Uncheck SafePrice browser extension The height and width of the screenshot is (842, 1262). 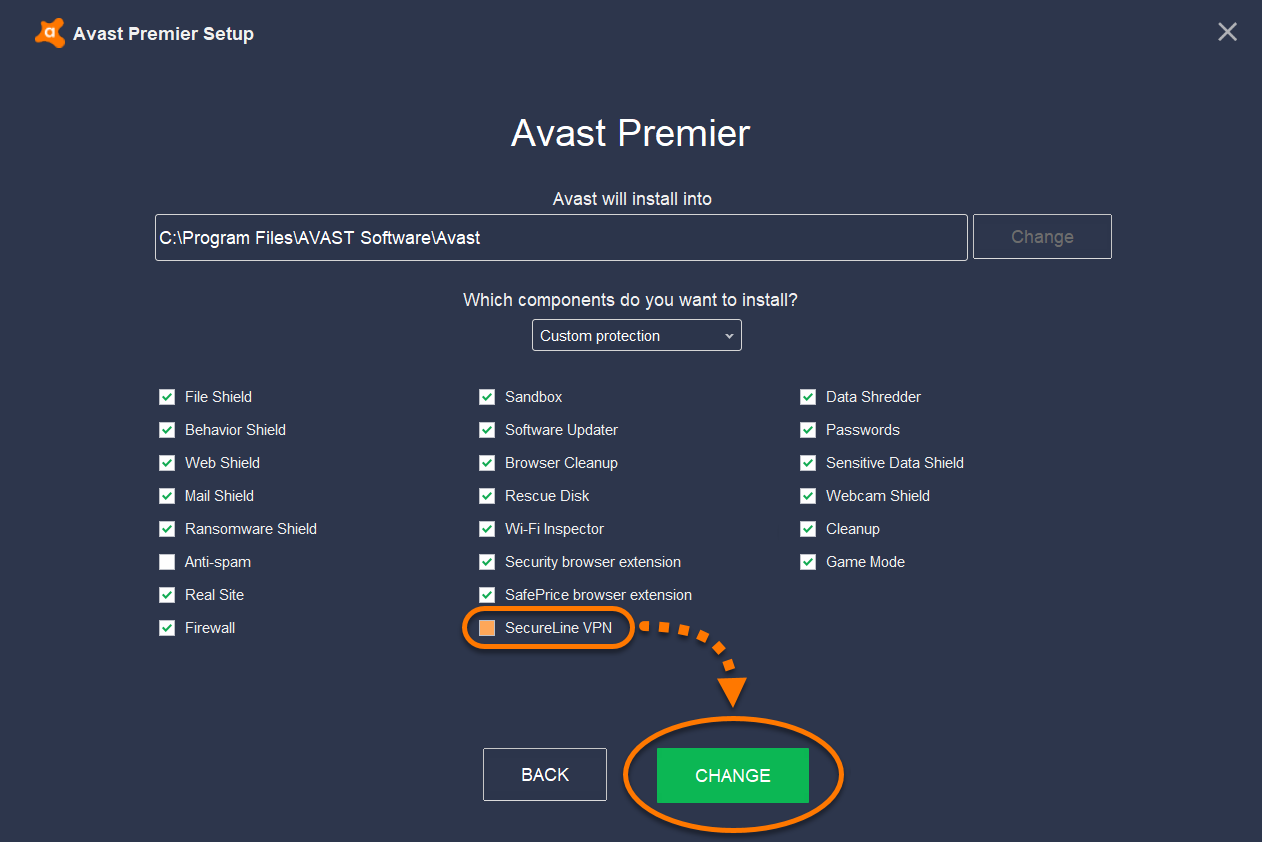tap(487, 595)
